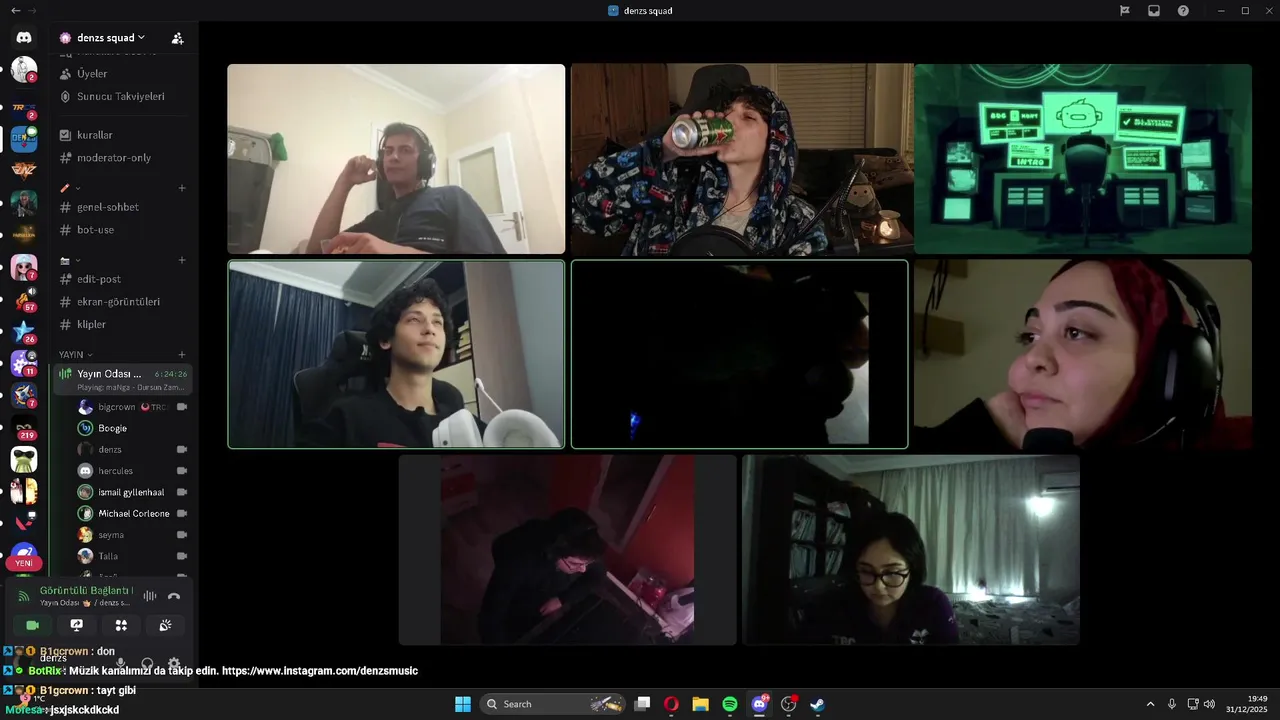Image resolution: width=1280 pixels, height=720 pixels.
Task: Open the inbox icon in the title bar
Action: (x=1154, y=10)
